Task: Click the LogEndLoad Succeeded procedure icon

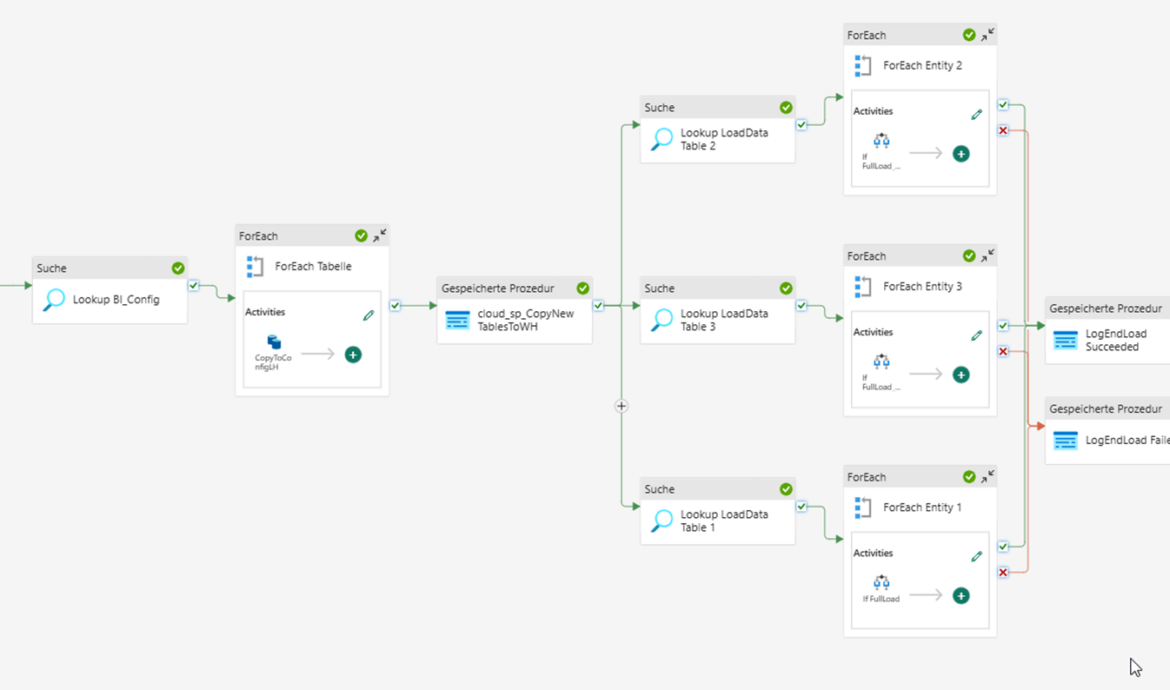Action: (x=1066, y=340)
